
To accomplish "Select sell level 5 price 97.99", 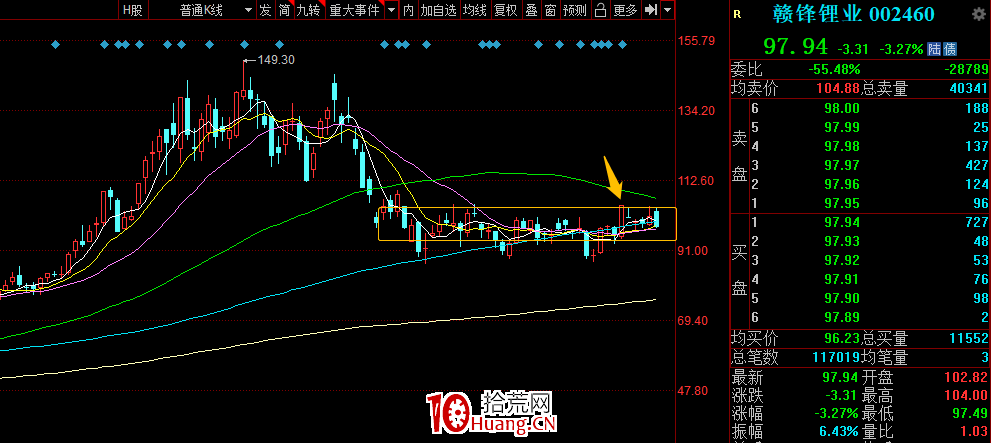I will click(x=842, y=127).
